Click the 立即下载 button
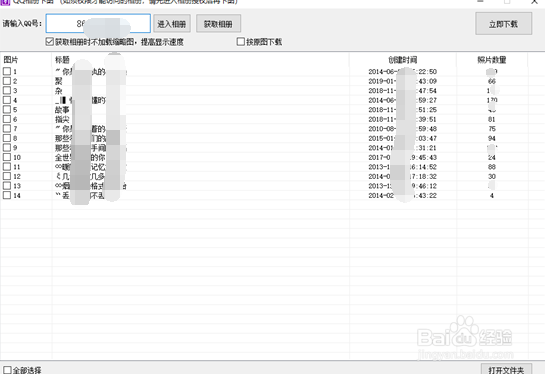Image resolution: width=545 pixels, height=374 pixels. point(504,24)
